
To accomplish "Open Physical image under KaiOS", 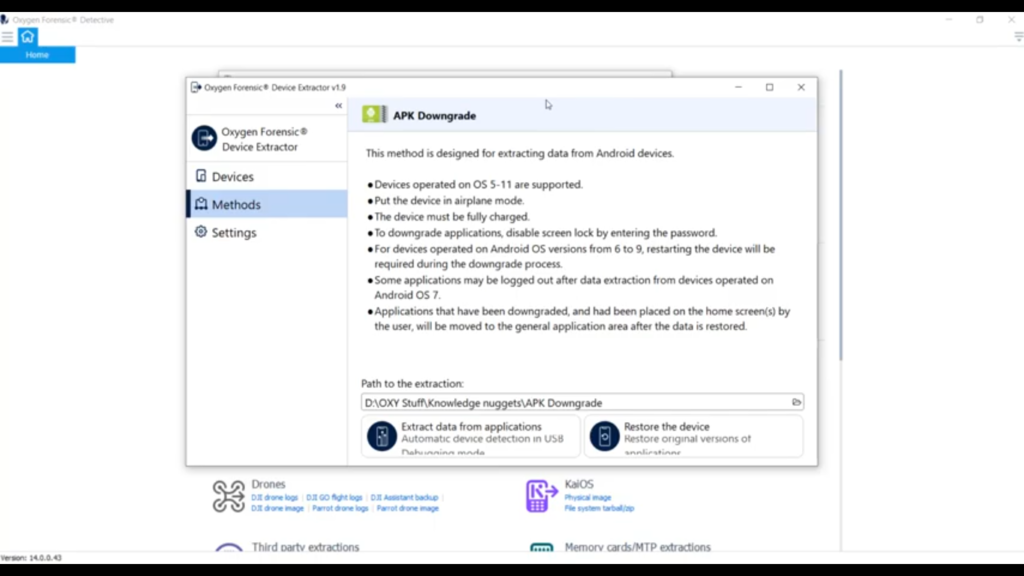I will (x=588, y=497).
